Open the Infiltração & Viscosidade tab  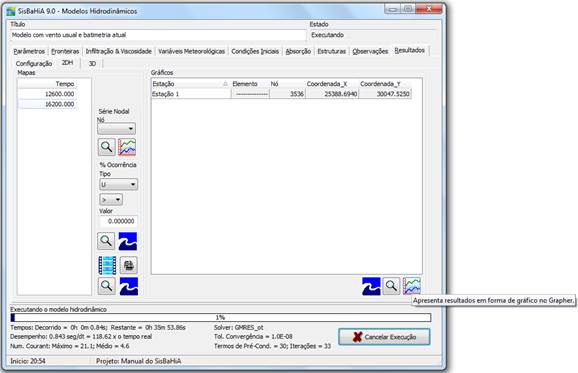(x=119, y=51)
